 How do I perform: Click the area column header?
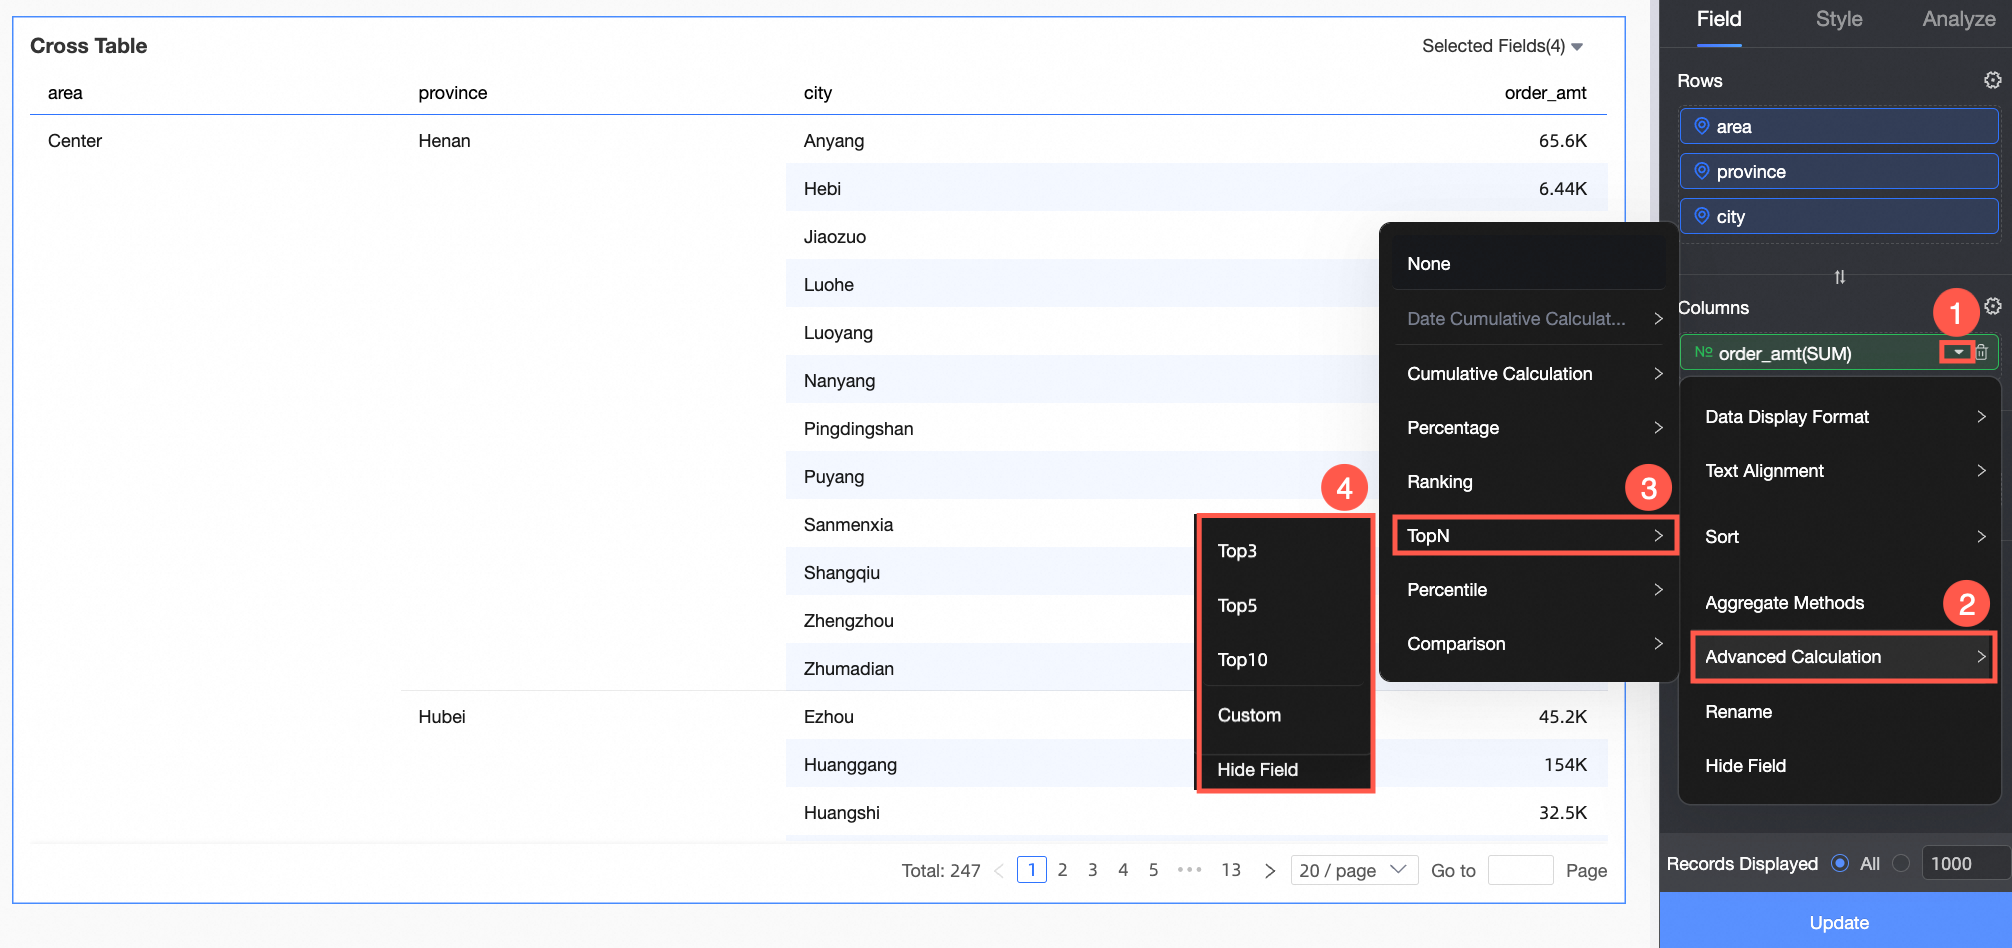click(65, 93)
